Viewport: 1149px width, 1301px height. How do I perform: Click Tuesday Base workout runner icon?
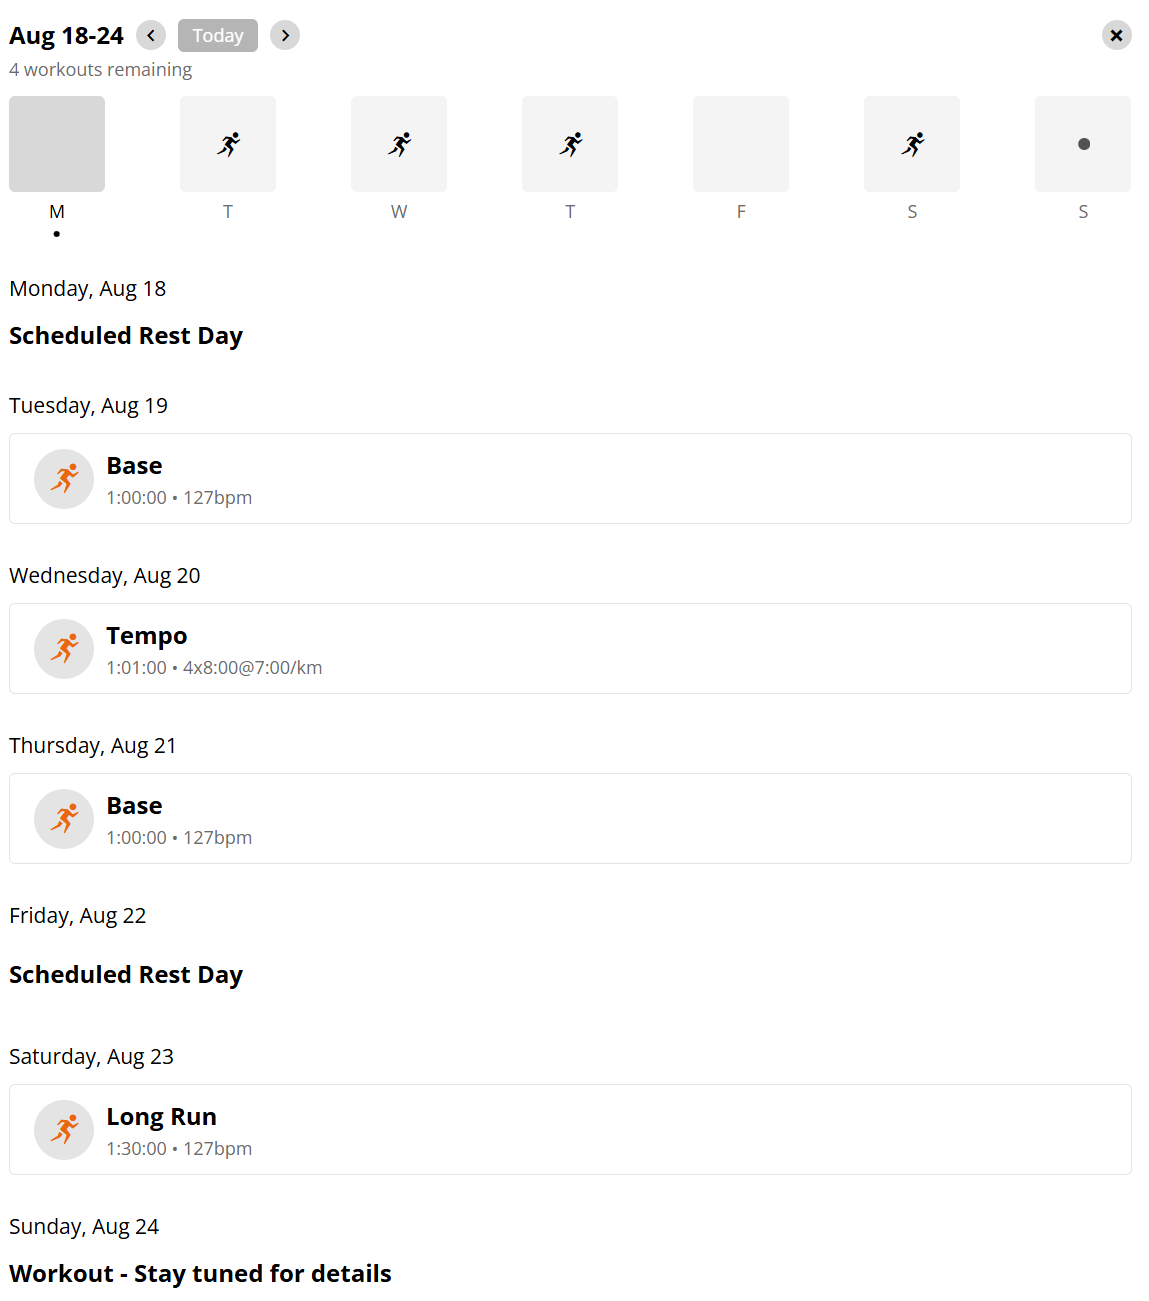(64, 479)
